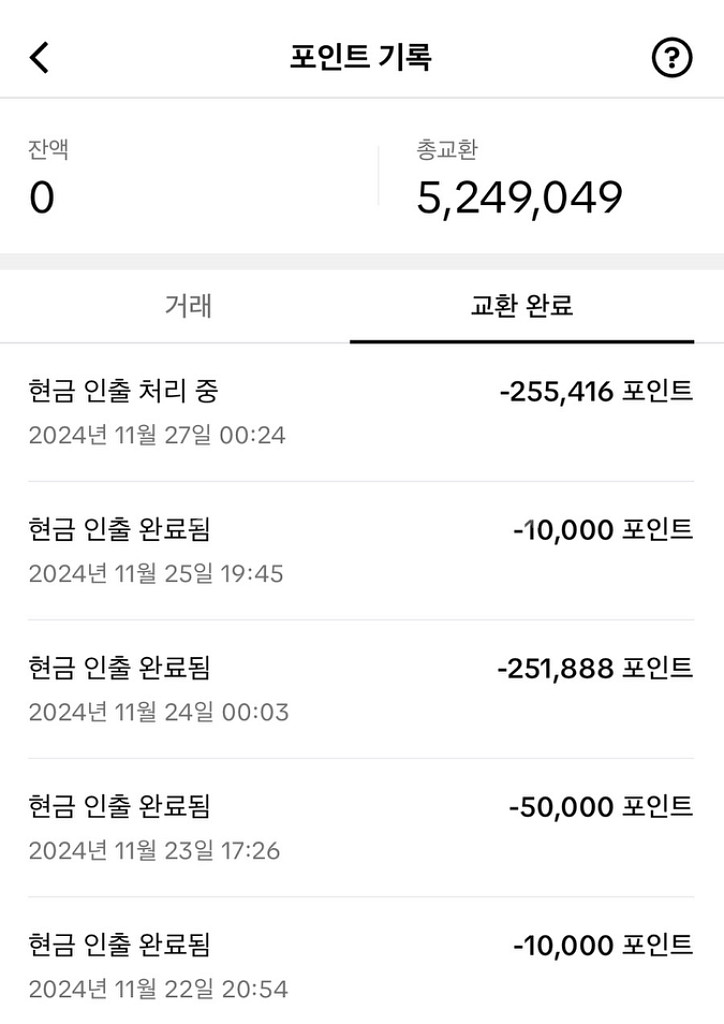
Task: Tap the 총교환 total 5,249,049
Action: pyautogui.click(x=519, y=198)
